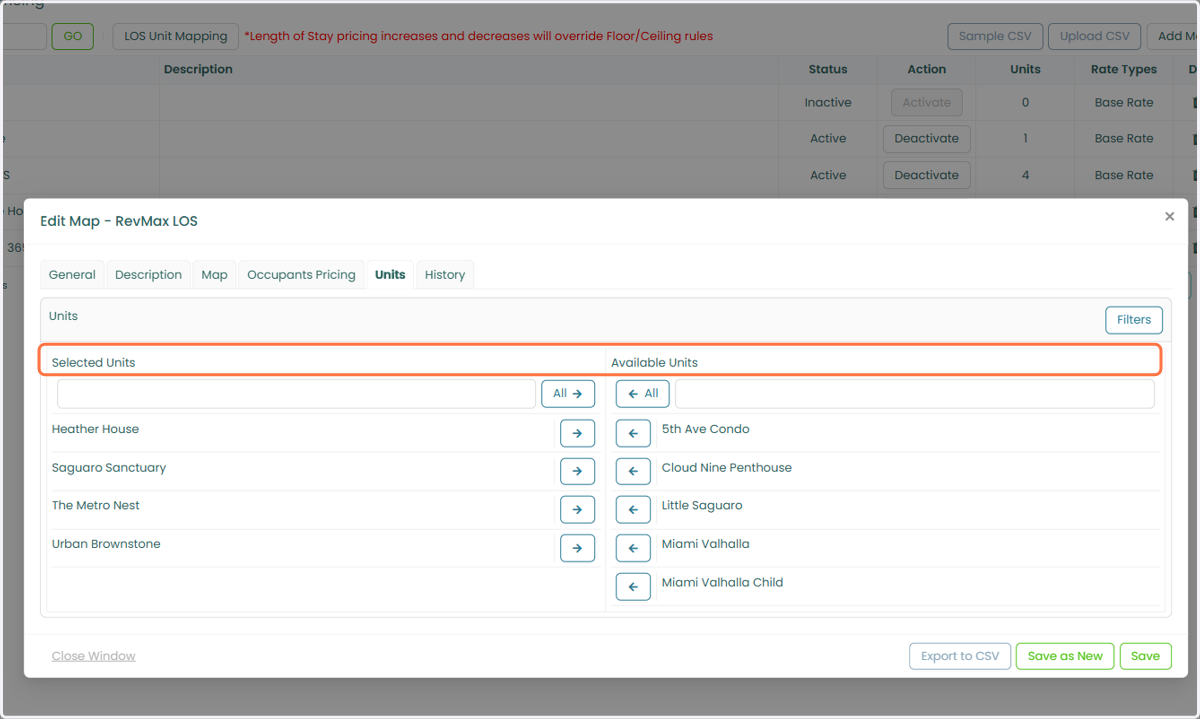This screenshot has height=719, width=1200.
Task: Click right arrow beside Saguaro Sanctuary
Action: pos(577,471)
